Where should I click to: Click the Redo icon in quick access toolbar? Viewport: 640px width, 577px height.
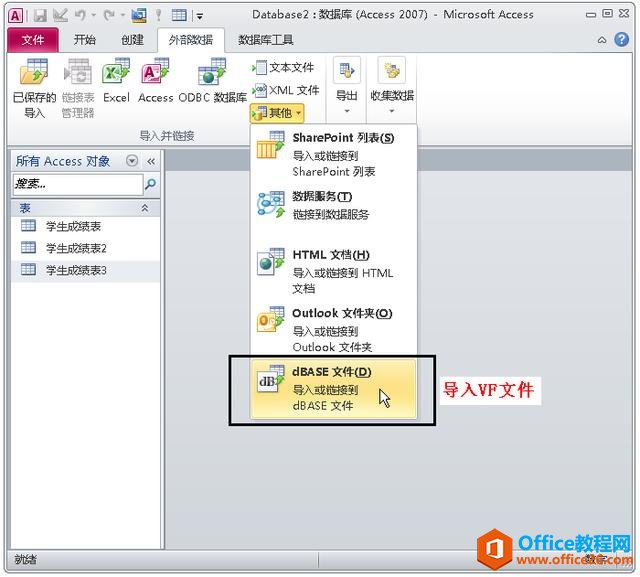tap(109, 16)
